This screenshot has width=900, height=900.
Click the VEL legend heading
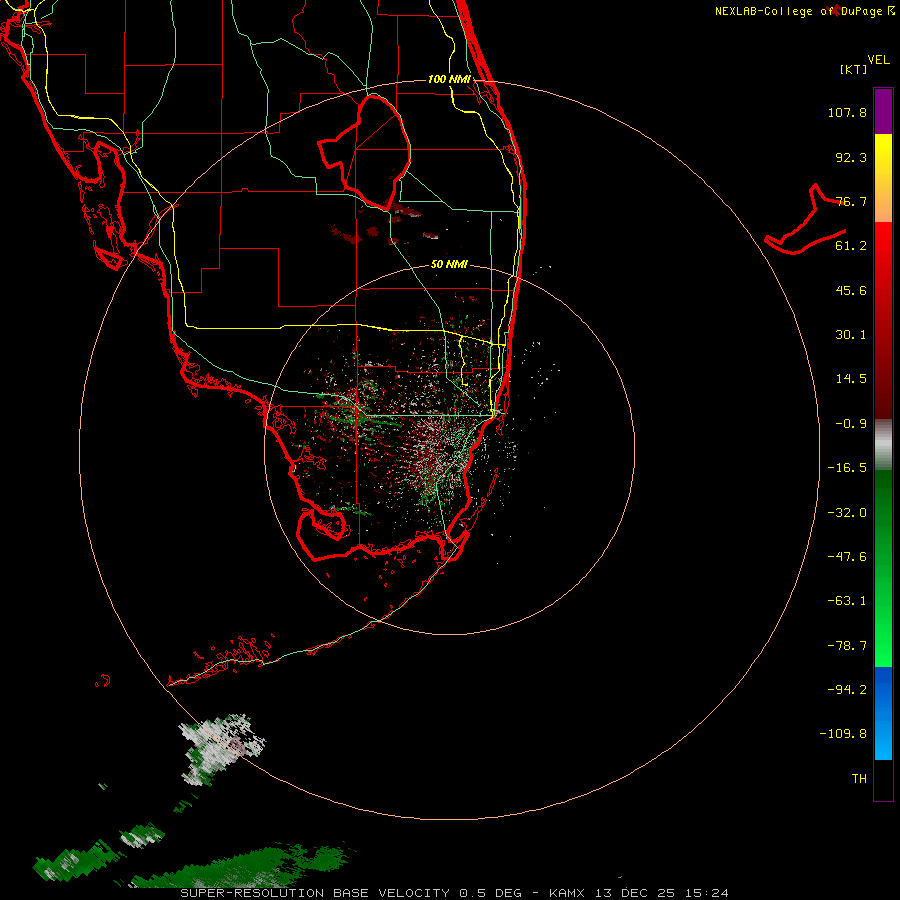[878, 60]
